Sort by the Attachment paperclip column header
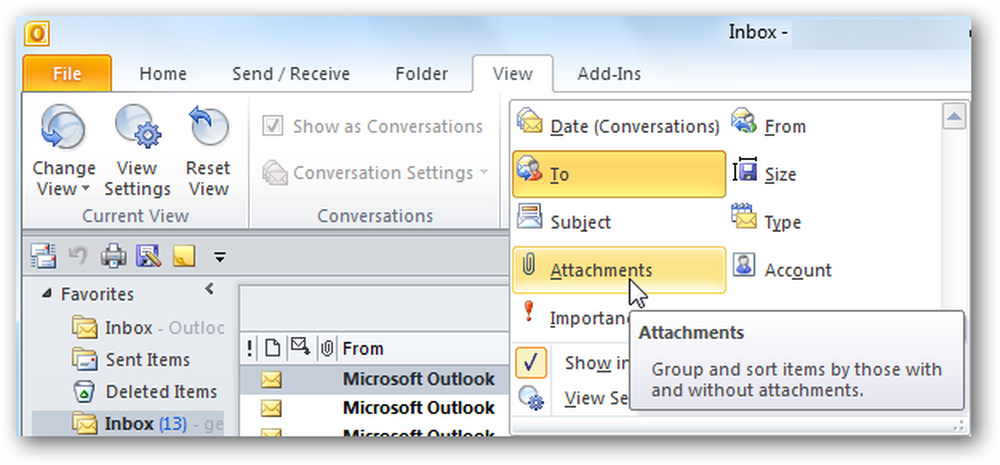 click(x=327, y=348)
